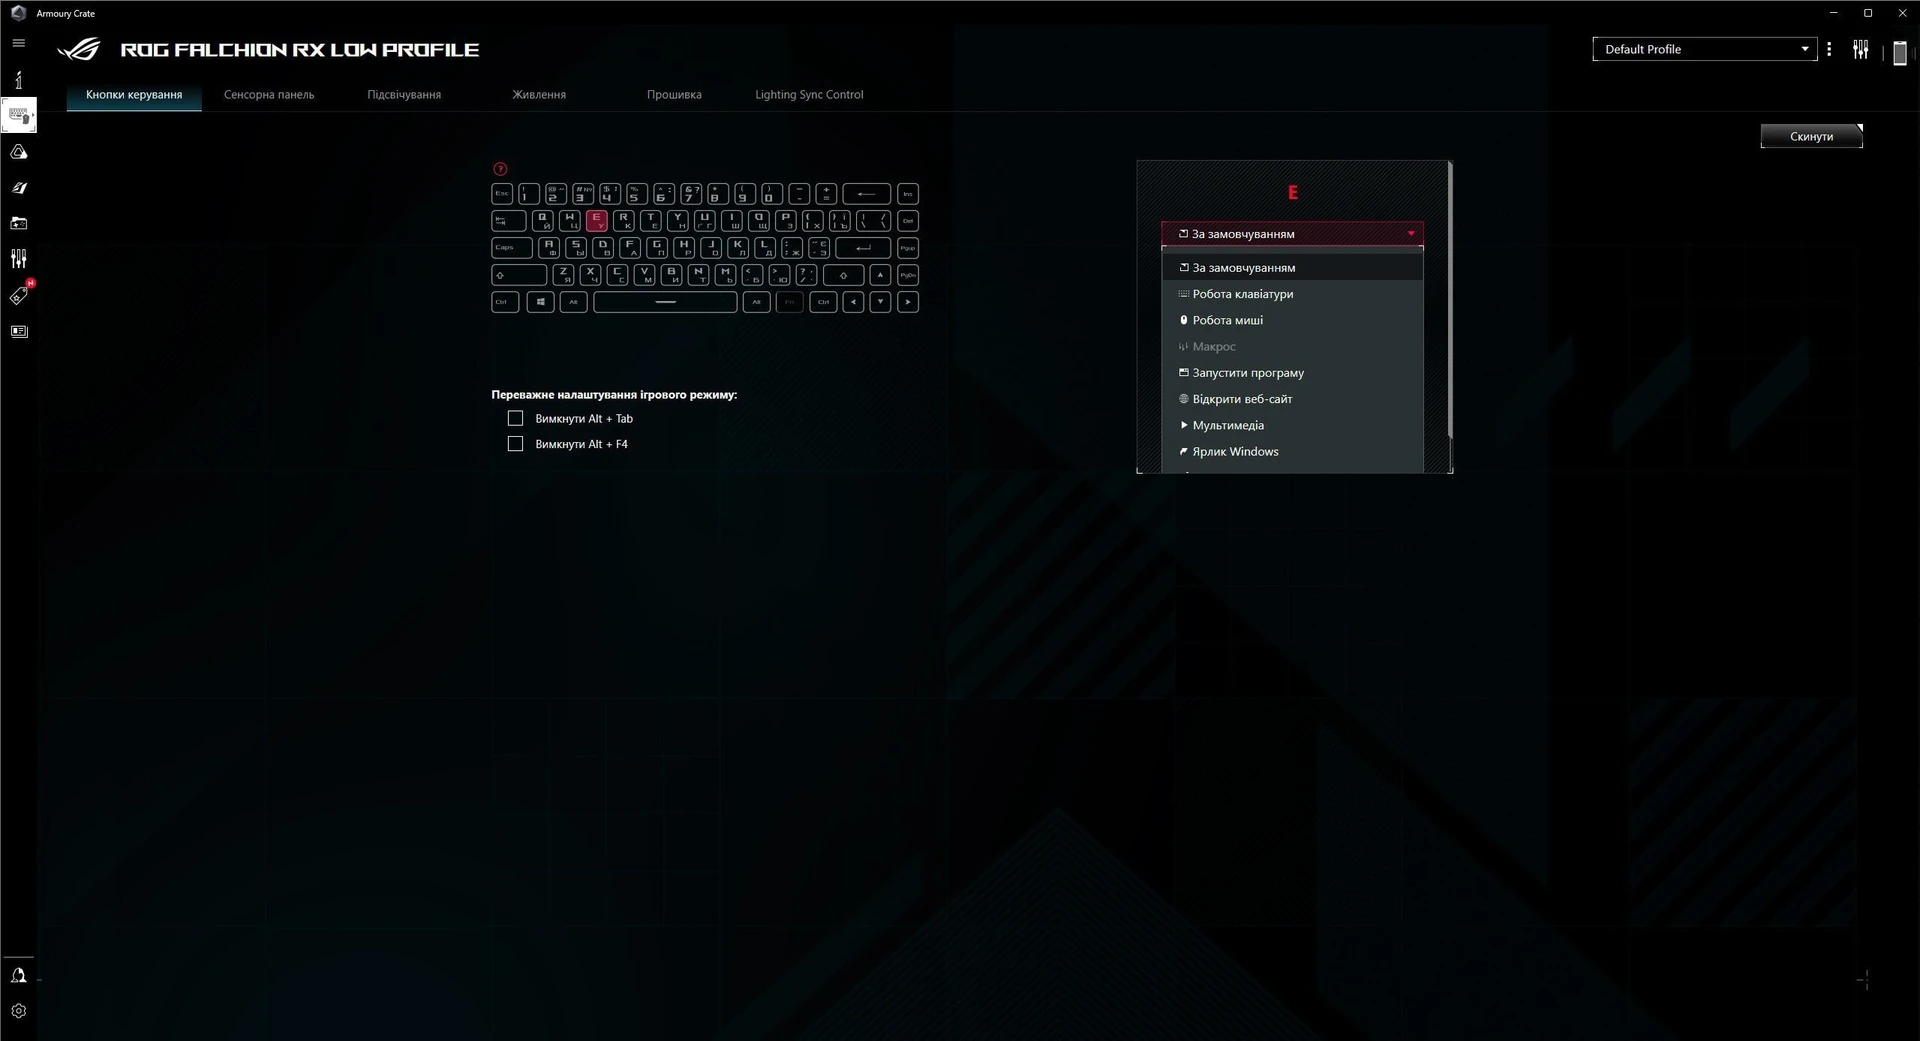Select the PgUp key on keyboard diagram
This screenshot has height=1041, width=1920.
[x=908, y=248]
